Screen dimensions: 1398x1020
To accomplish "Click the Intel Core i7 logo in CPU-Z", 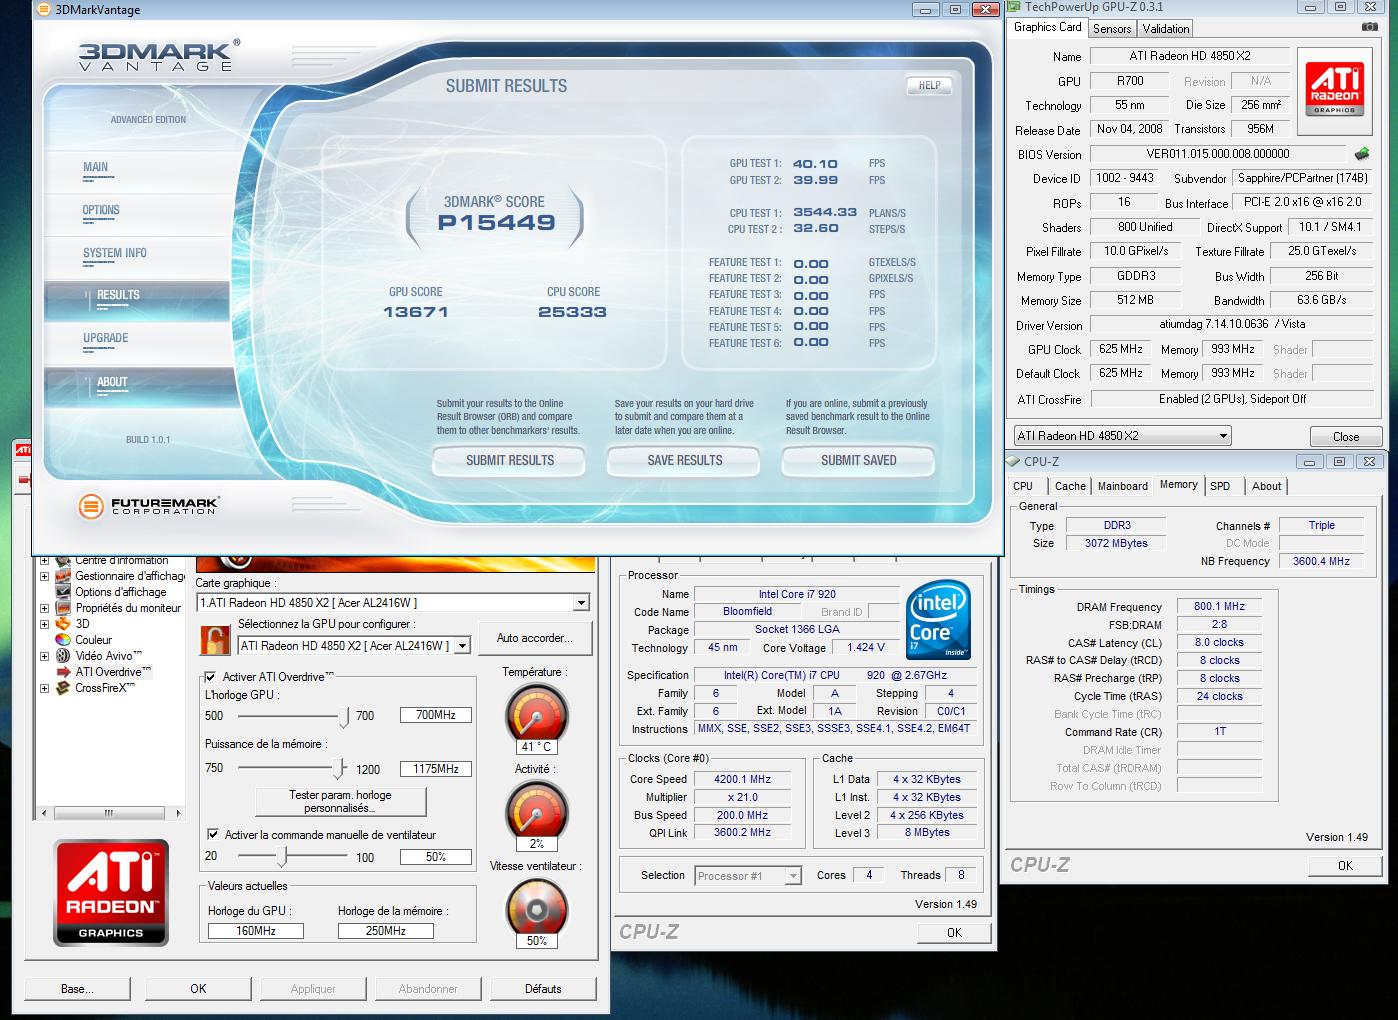I will click(937, 620).
